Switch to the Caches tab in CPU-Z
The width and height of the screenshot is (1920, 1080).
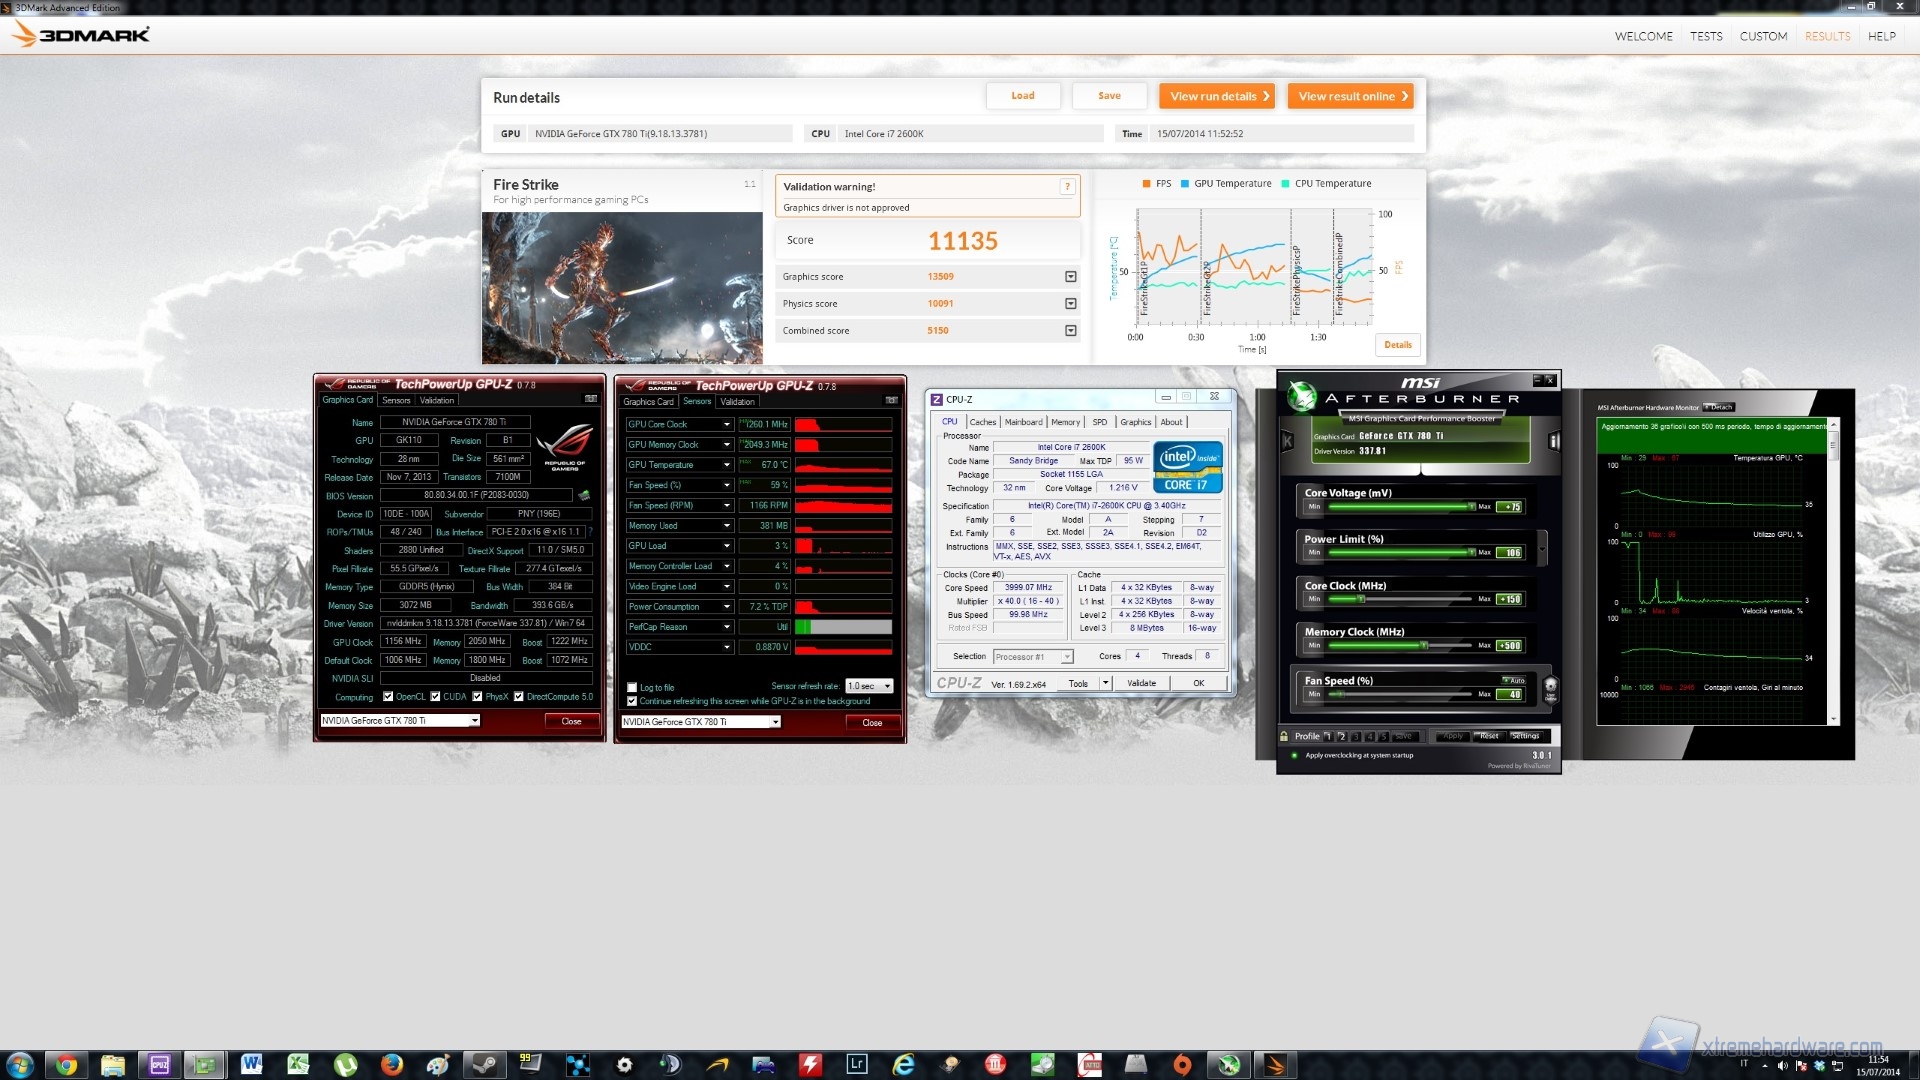pos(983,421)
